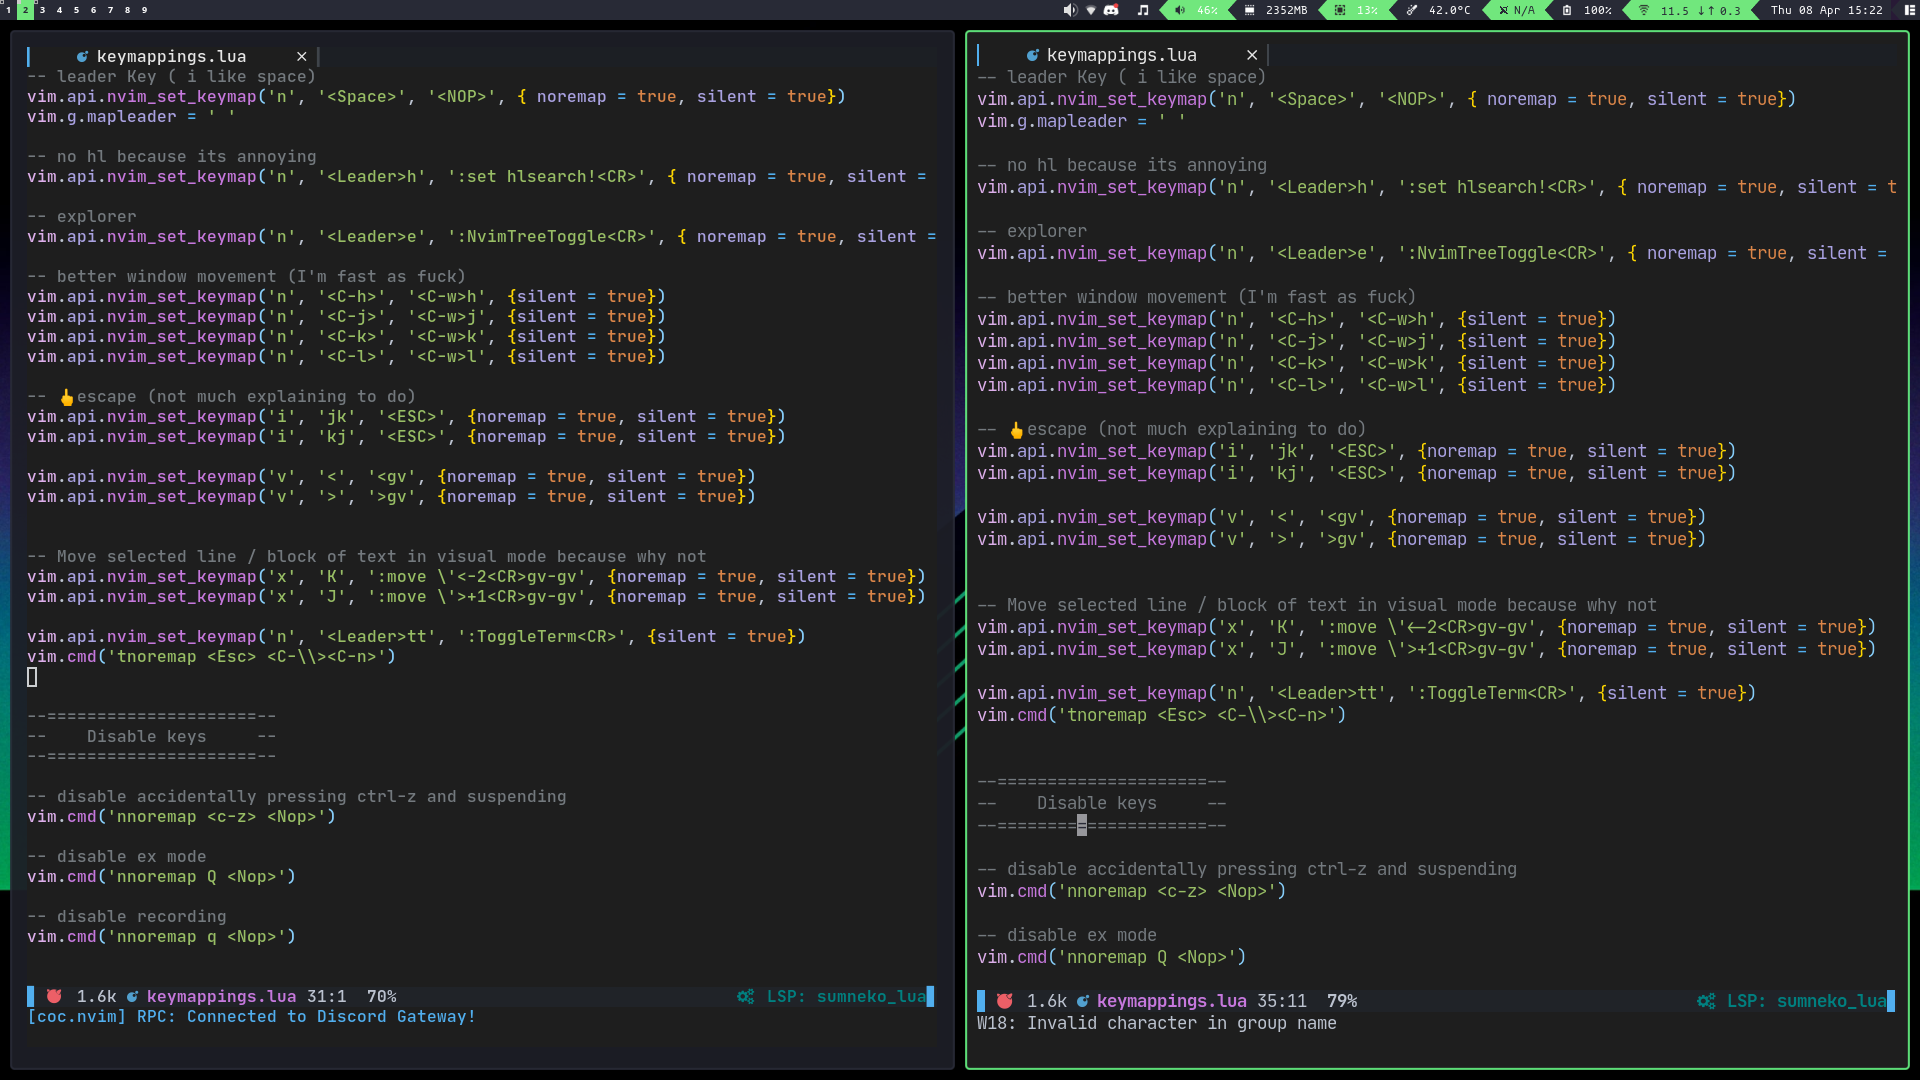Open the volume speaker tray icon
The width and height of the screenshot is (1920, 1080).
click(1069, 10)
